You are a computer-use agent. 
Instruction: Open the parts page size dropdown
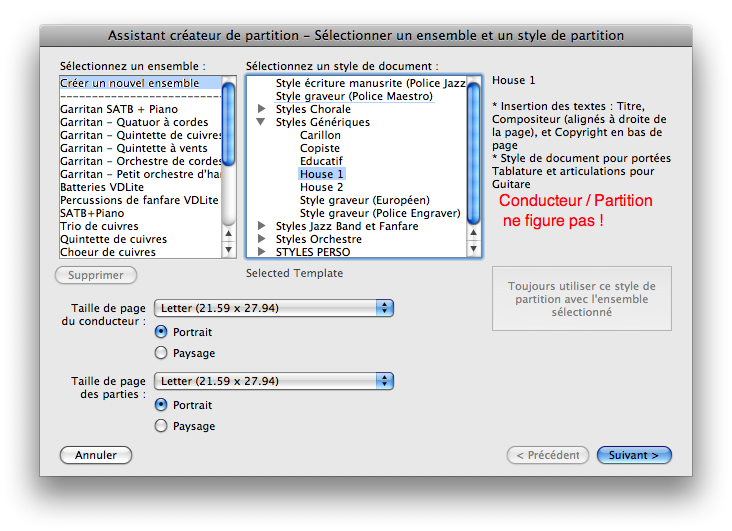pyautogui.click(x=274, y=381)
